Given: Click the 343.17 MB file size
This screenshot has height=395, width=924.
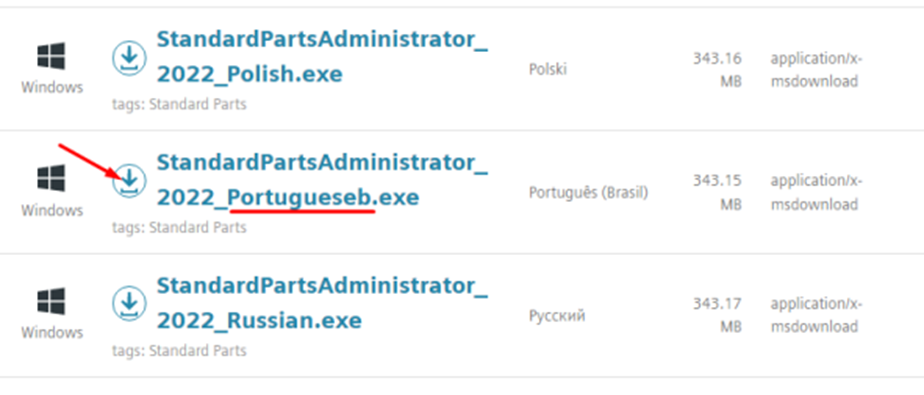Looking at the screenshot, I should pos(717,316).
